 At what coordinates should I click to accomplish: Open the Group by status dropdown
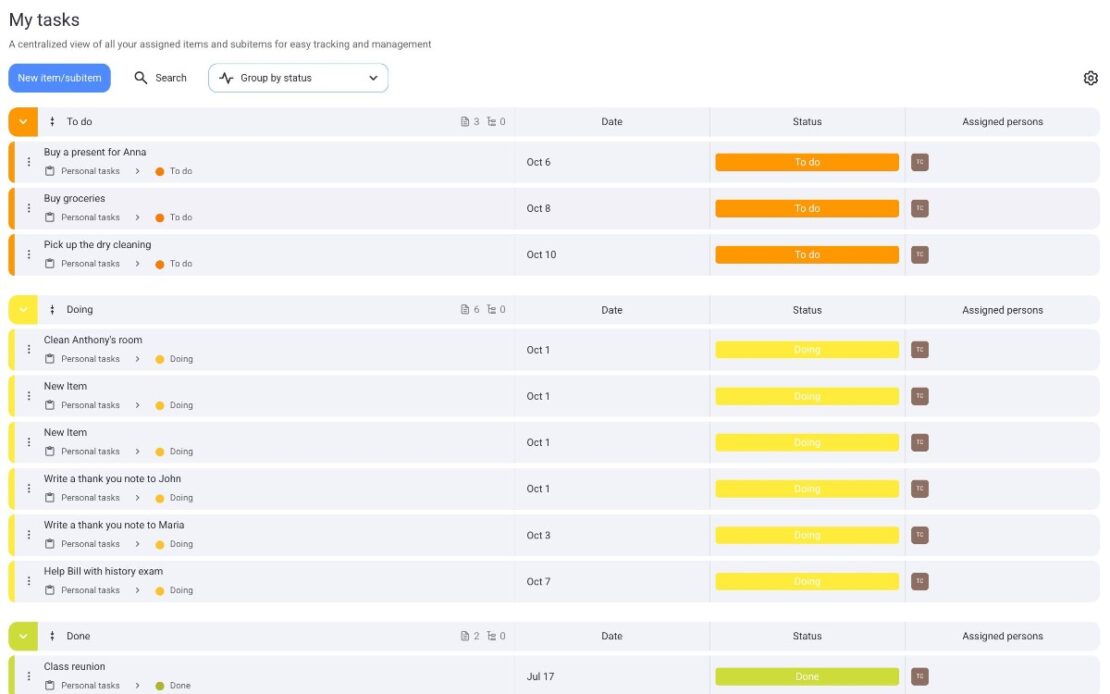(x=298, y=78)
